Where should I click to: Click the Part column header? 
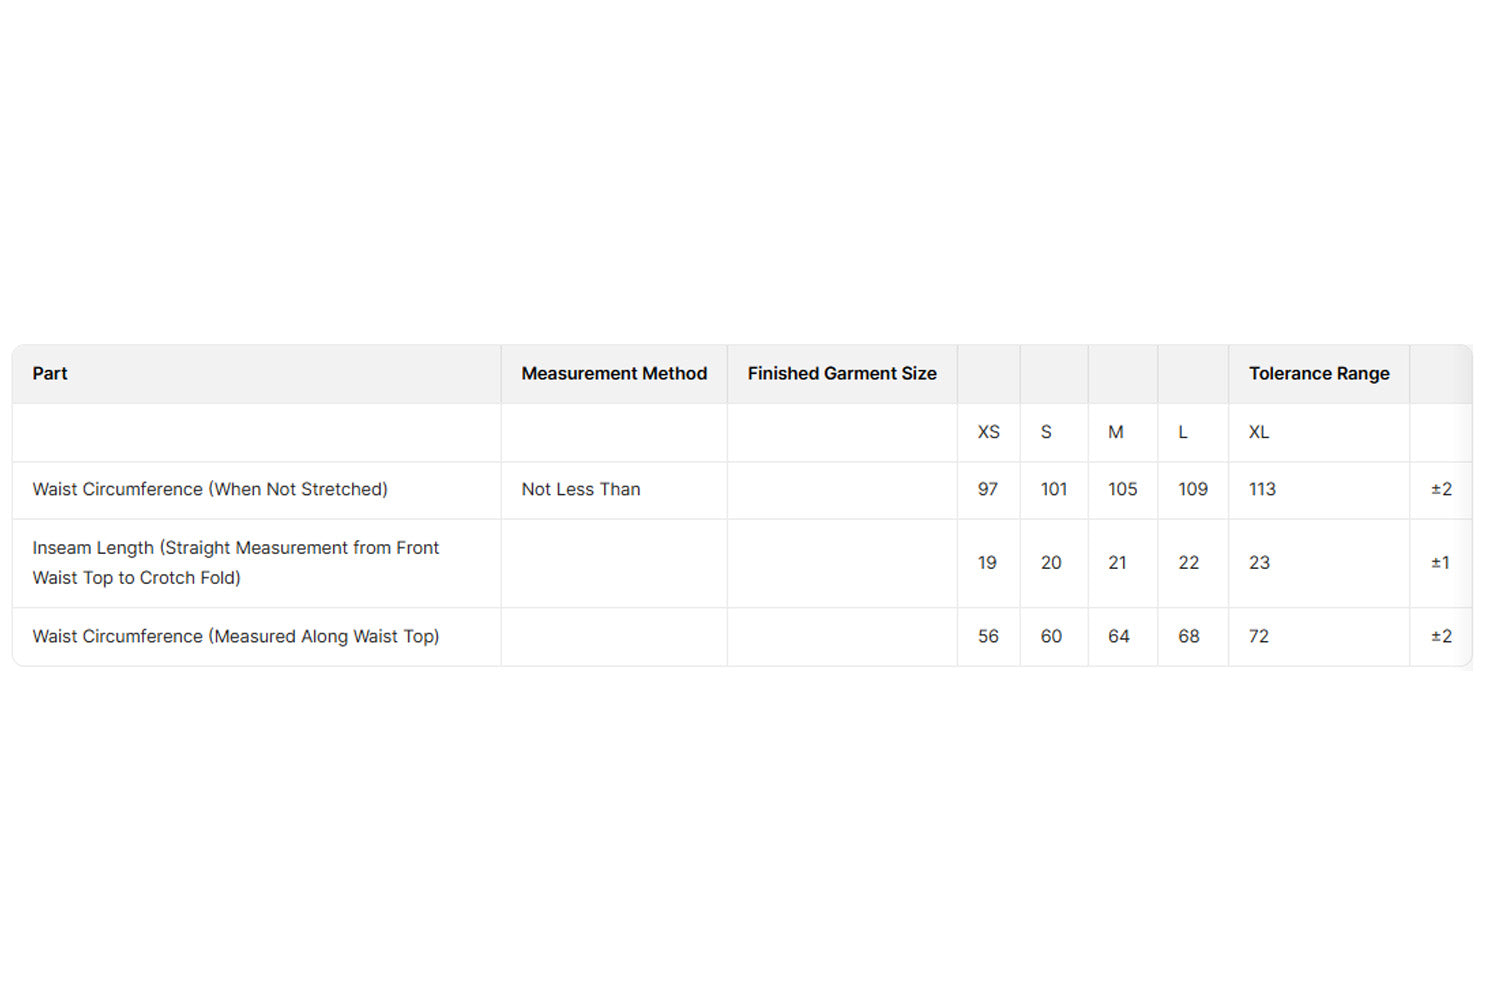coord(50,374)
